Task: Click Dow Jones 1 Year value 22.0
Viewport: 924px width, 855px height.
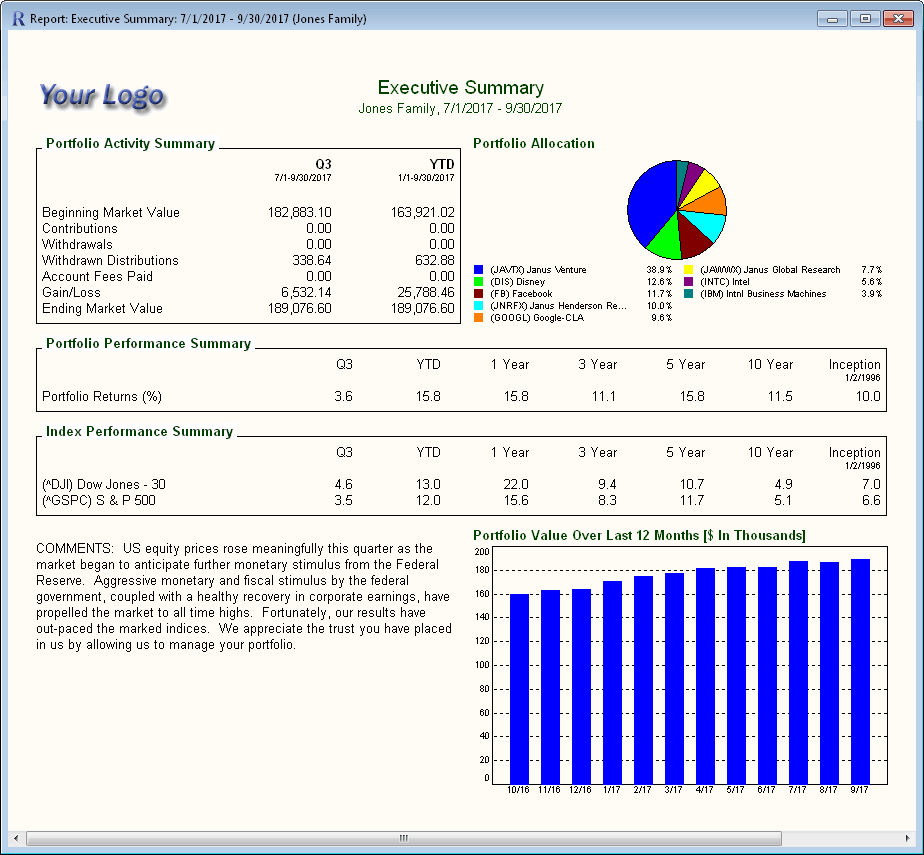Action: 516,484
